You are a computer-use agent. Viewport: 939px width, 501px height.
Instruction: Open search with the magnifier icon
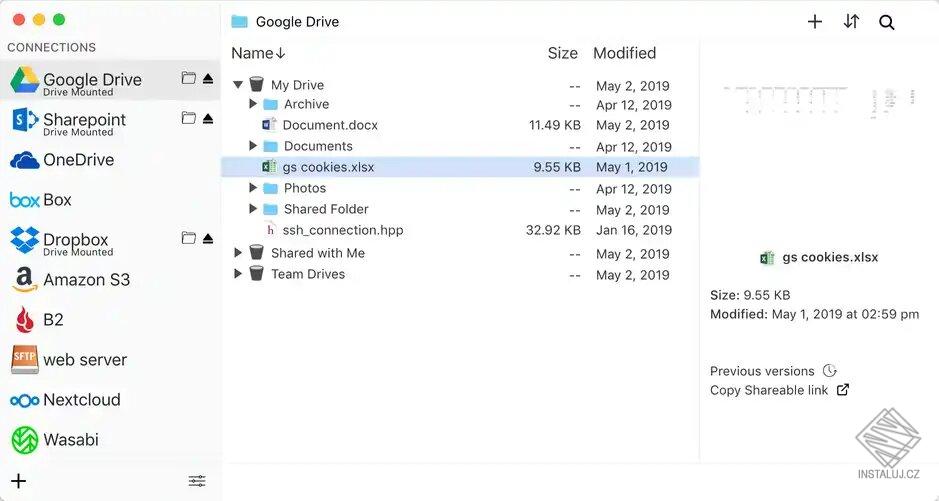pyautogui.click(x=887, y=22)
